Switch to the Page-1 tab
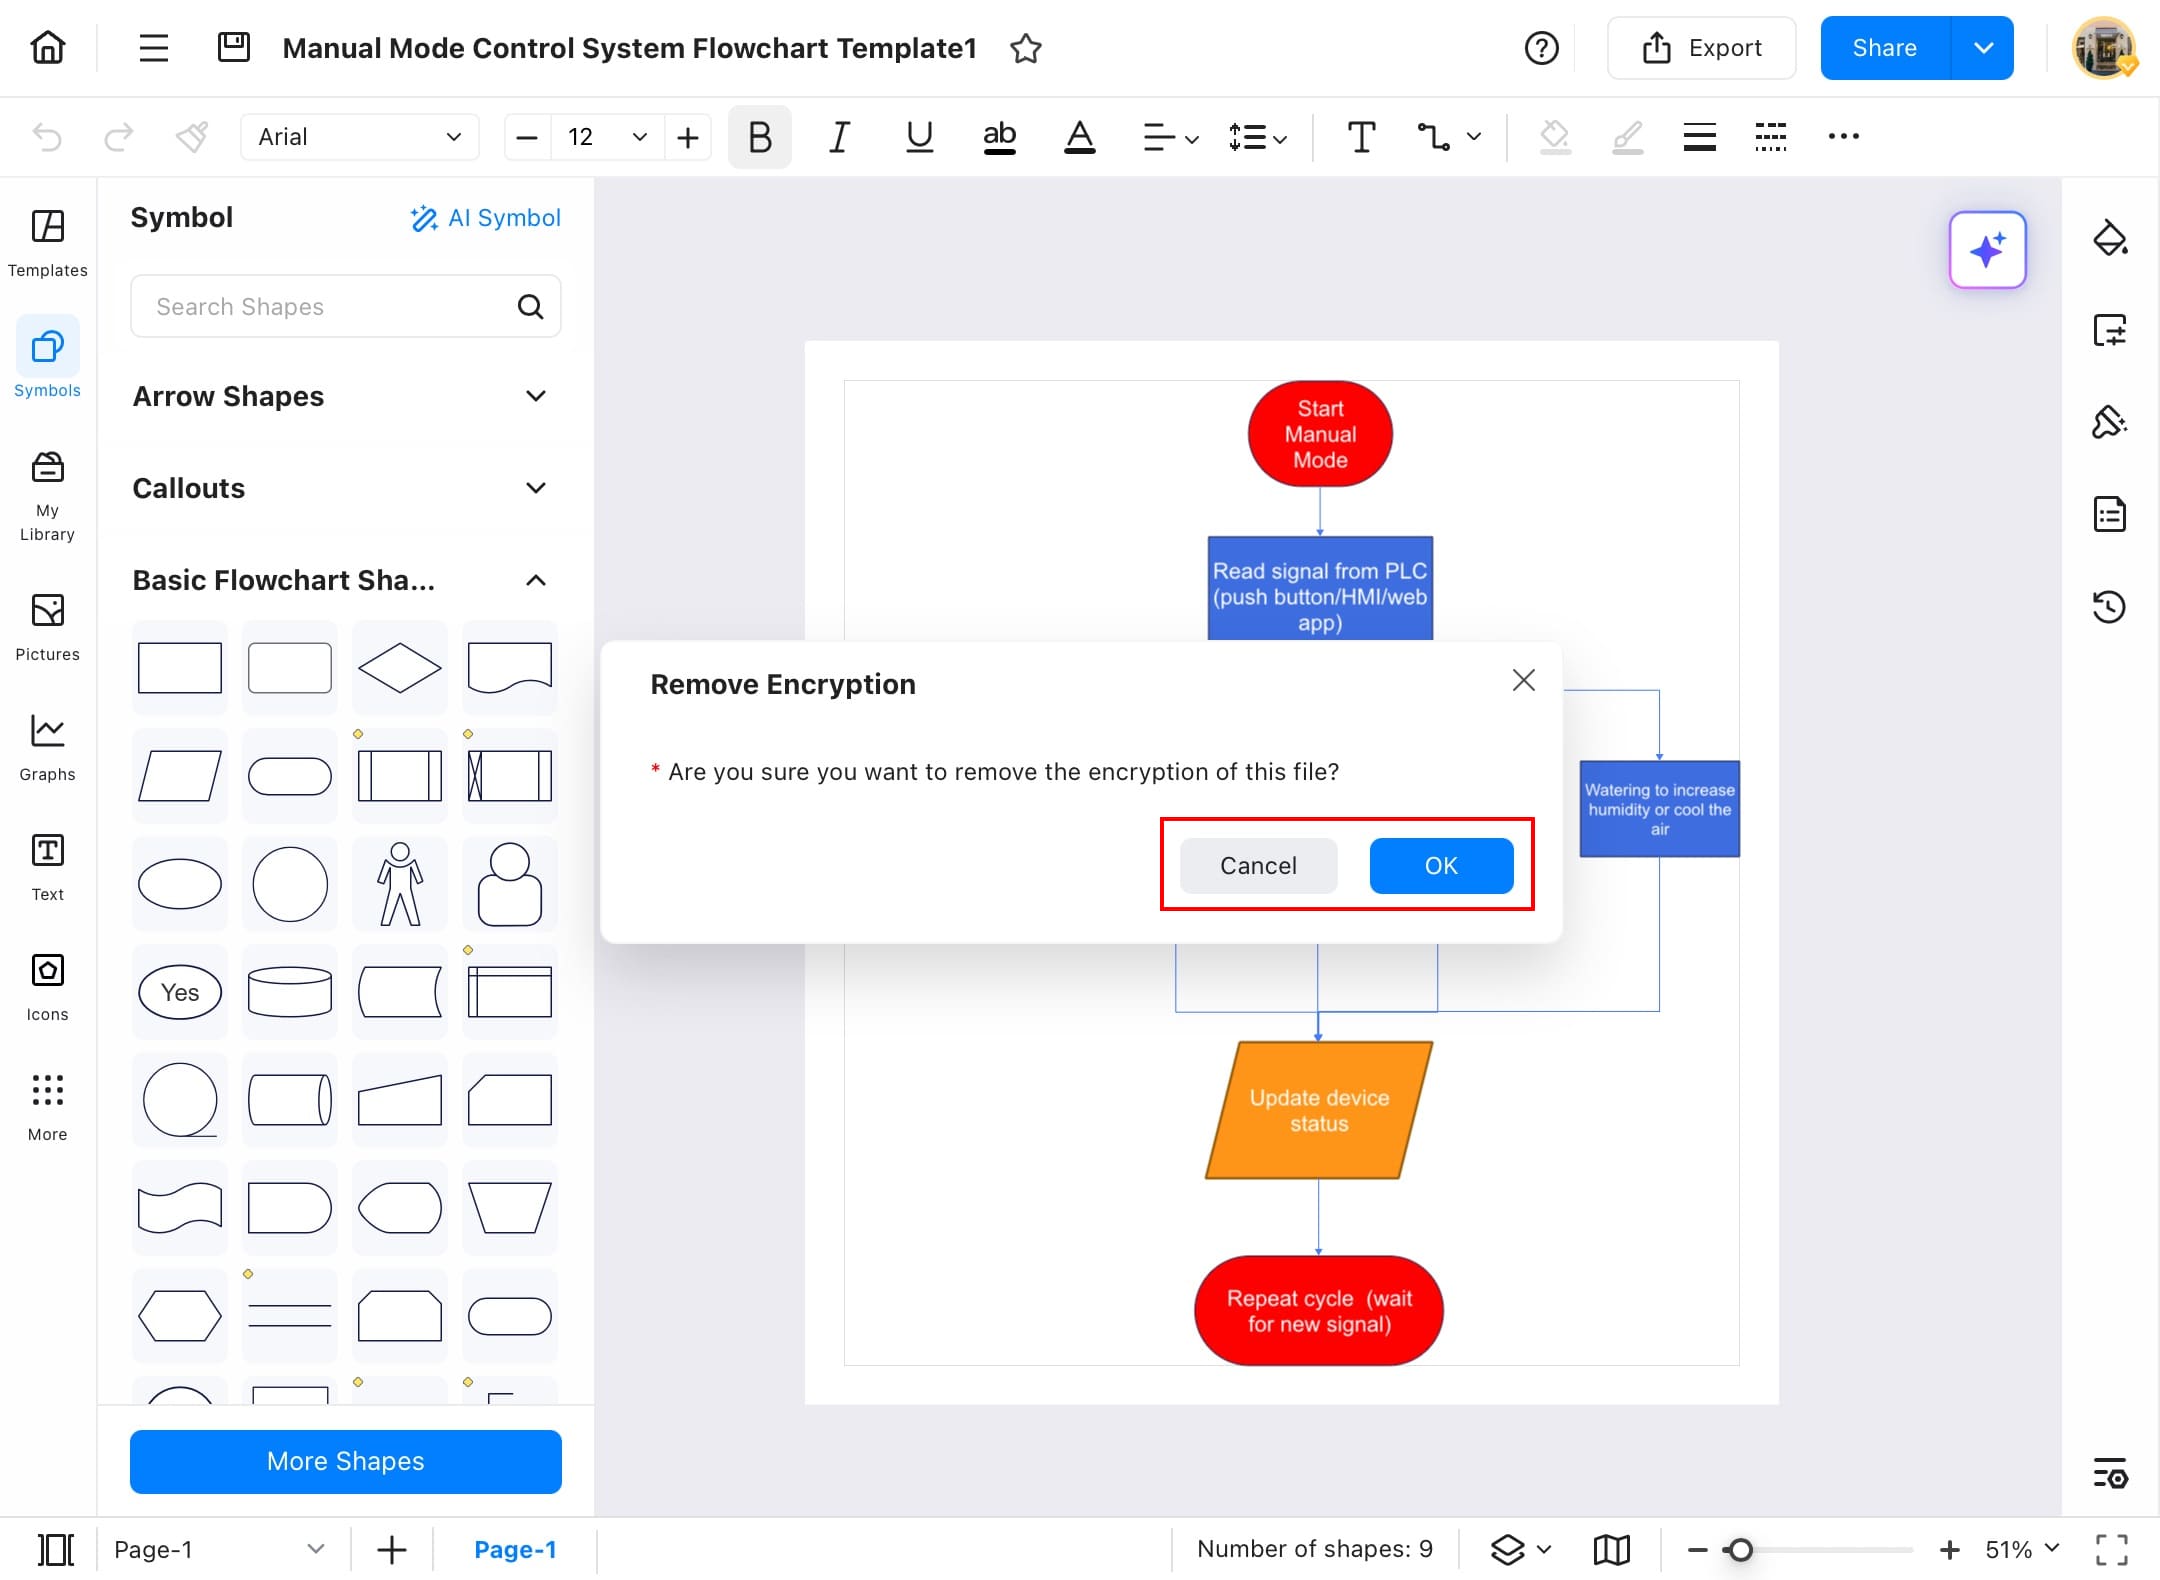 [x=514, y=1549]
